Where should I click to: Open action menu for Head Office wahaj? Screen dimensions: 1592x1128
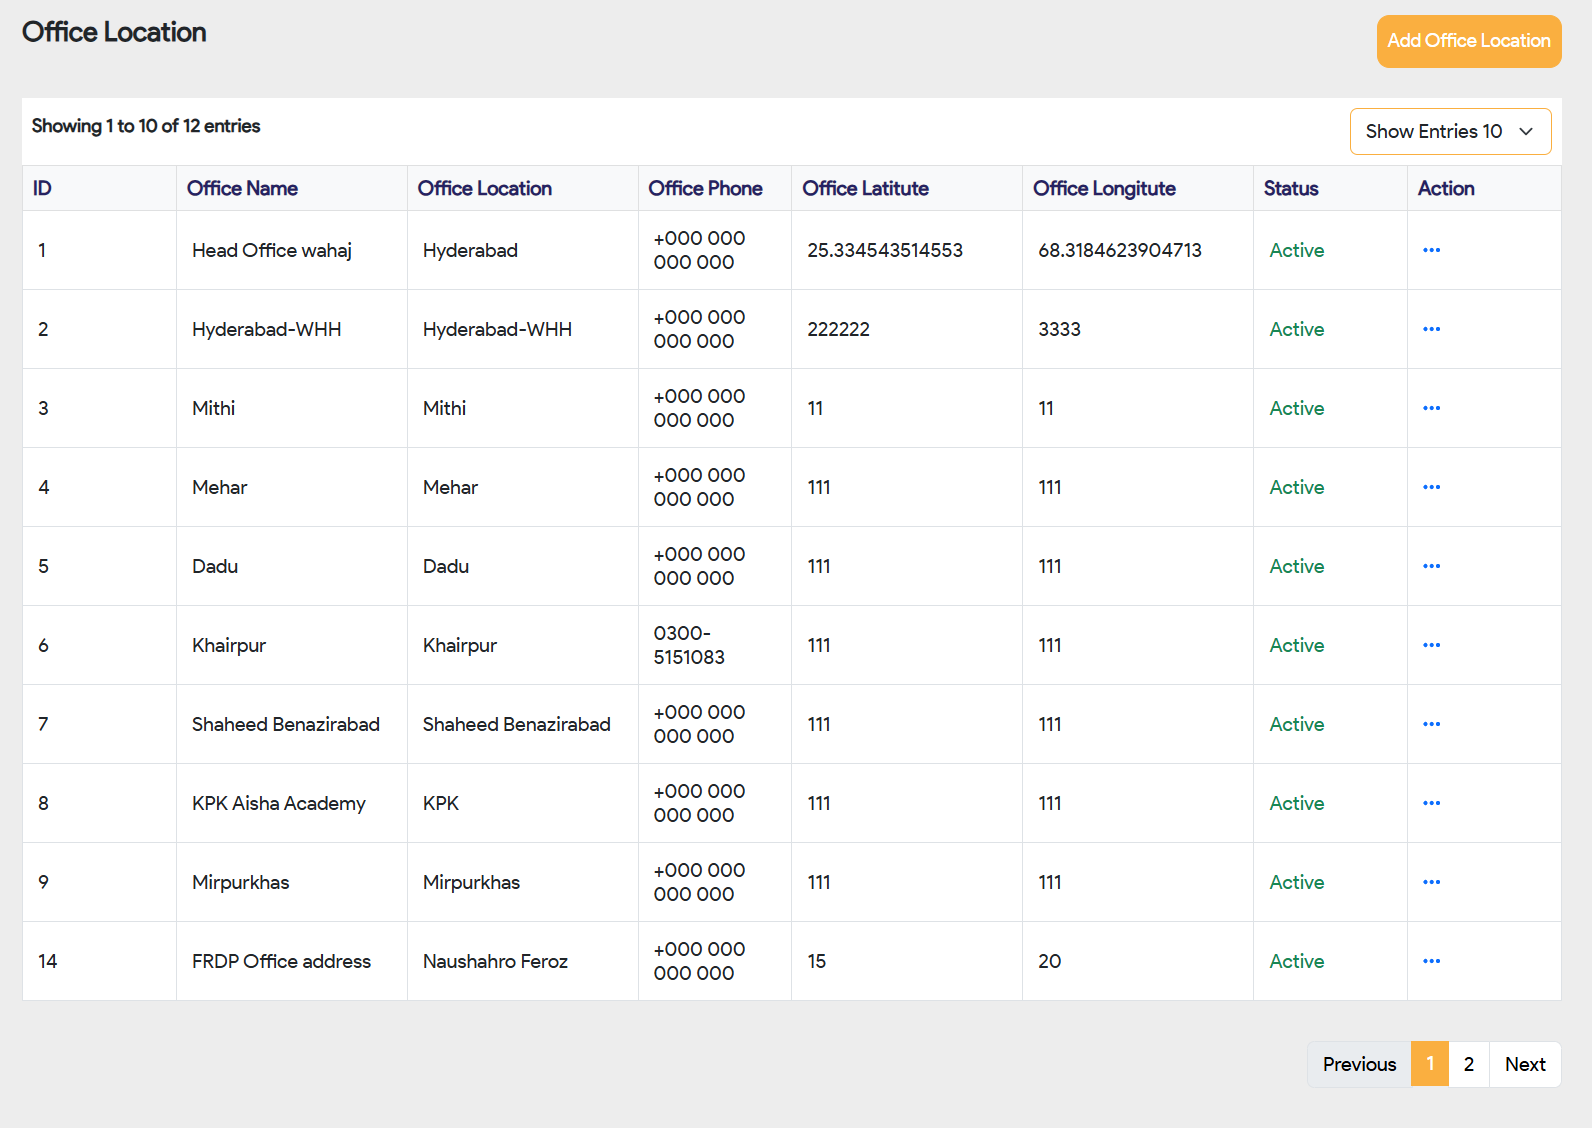1431,250
